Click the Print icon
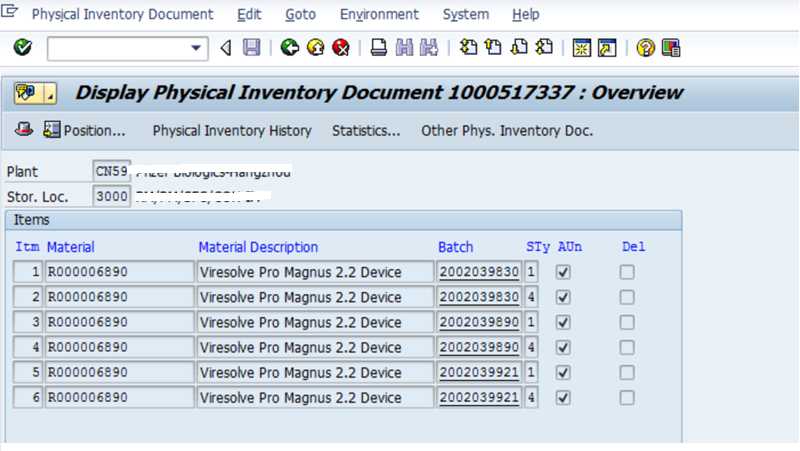The image size is (800, 451). click(379, 48)
